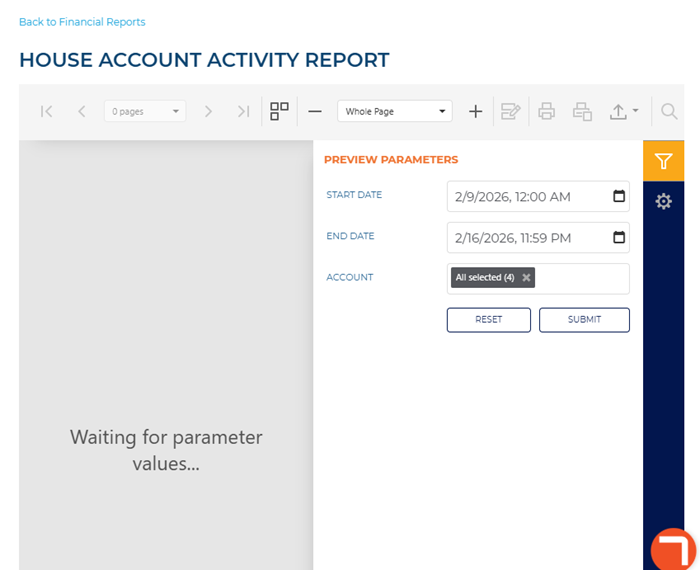The width and height of the screenshot is (700, 570).
Task: Zoom out with the minus icon
Action: [x=315, y=112]
